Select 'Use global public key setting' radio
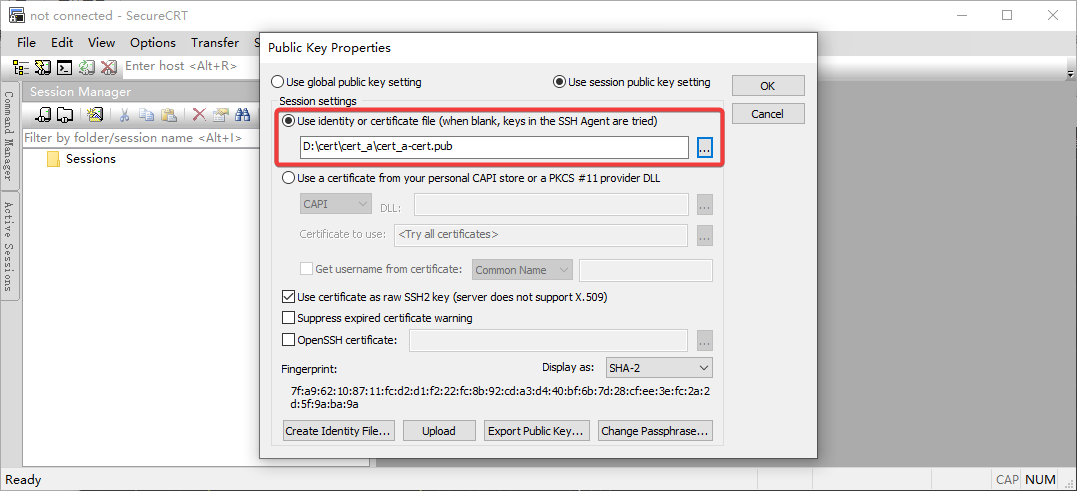This screenshot has width=1077, height=491. click(x=279, y=82)
